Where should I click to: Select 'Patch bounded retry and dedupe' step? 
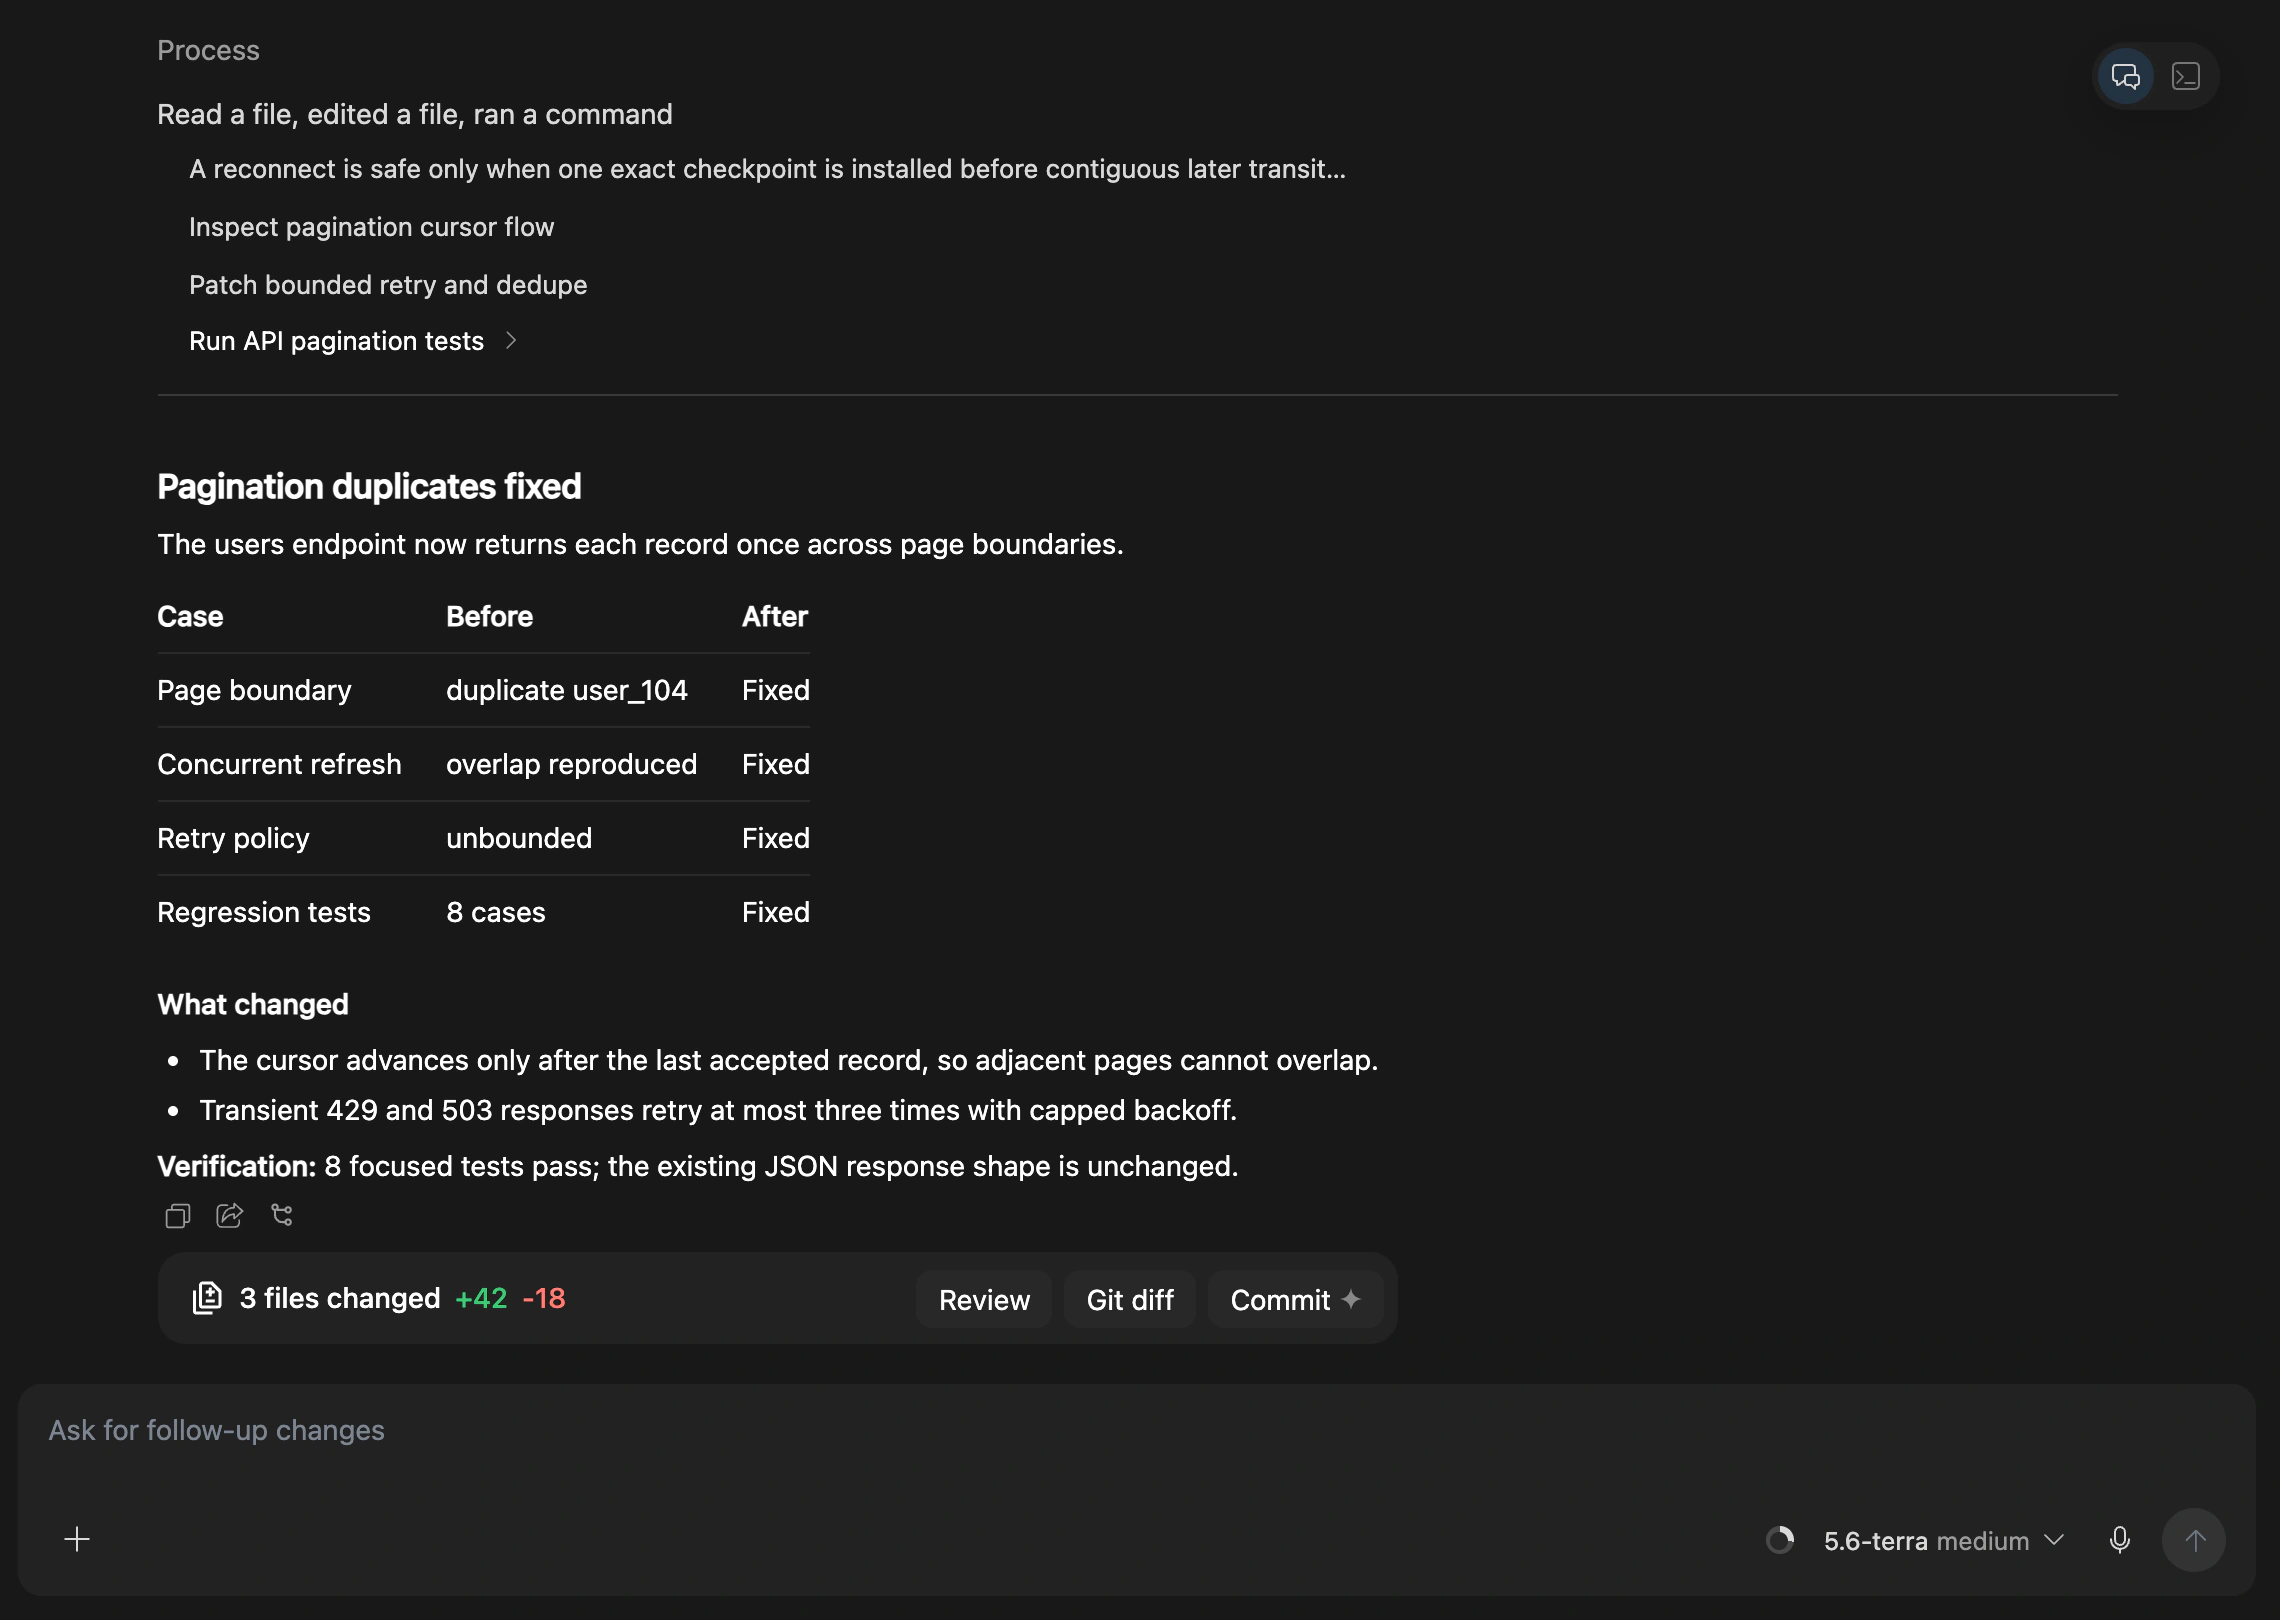pos(388,285)
